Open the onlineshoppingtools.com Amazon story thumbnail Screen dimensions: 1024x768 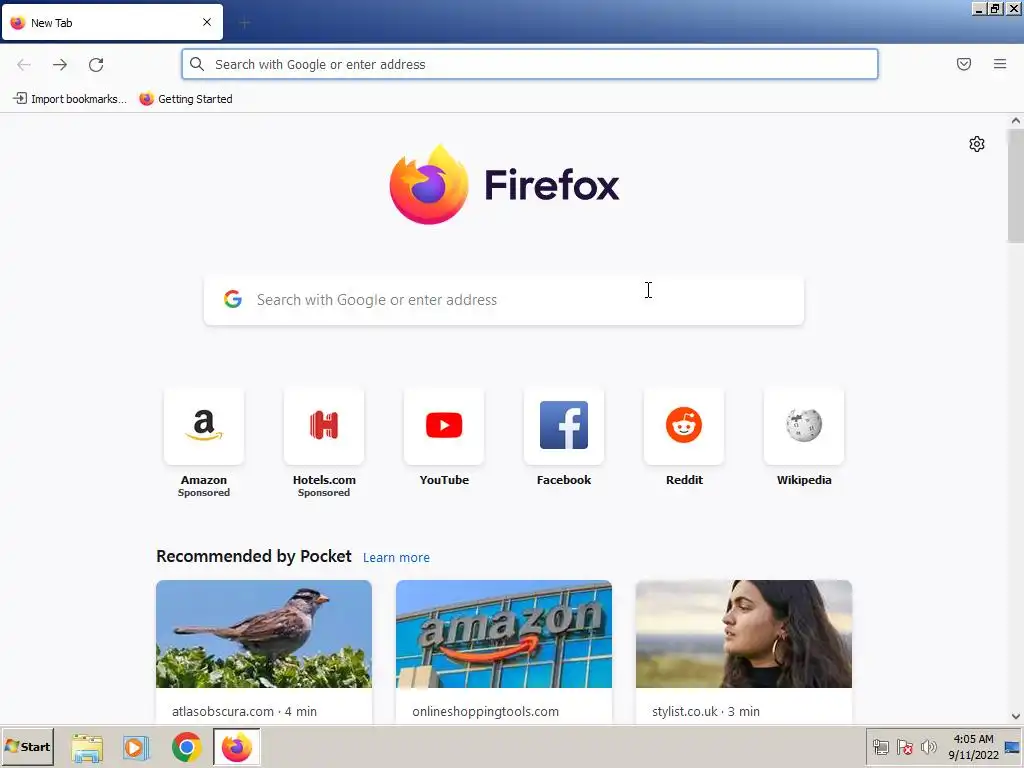(504, 633)
